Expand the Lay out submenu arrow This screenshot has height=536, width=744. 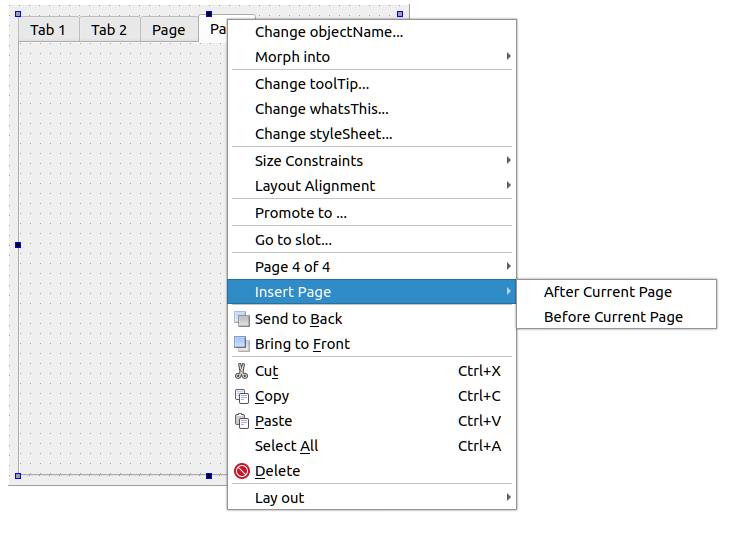[x=508, y=497]
